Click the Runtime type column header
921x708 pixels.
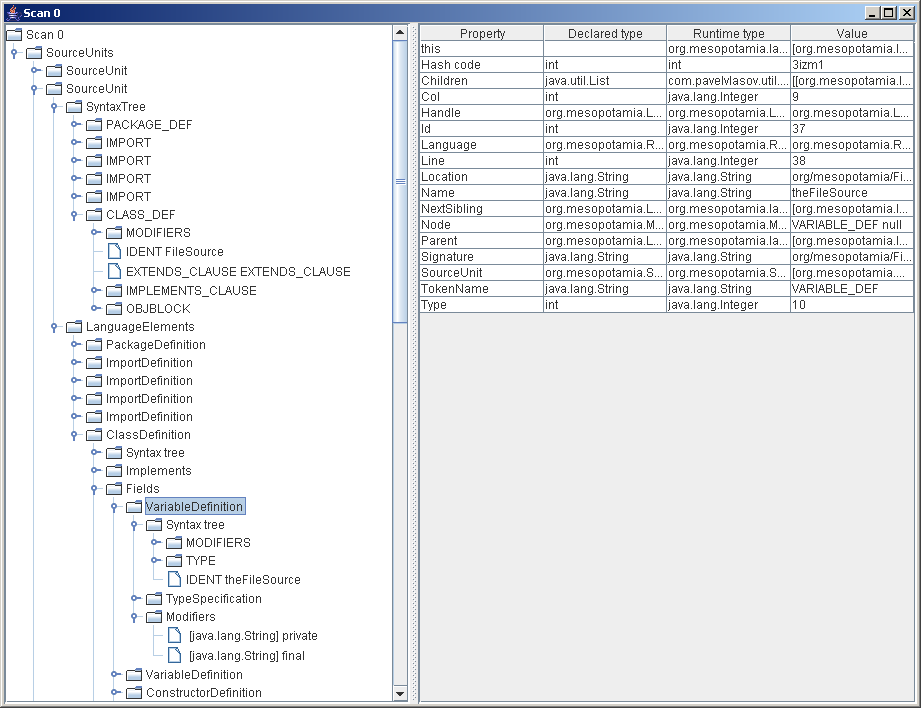click(x=728, y=34)
